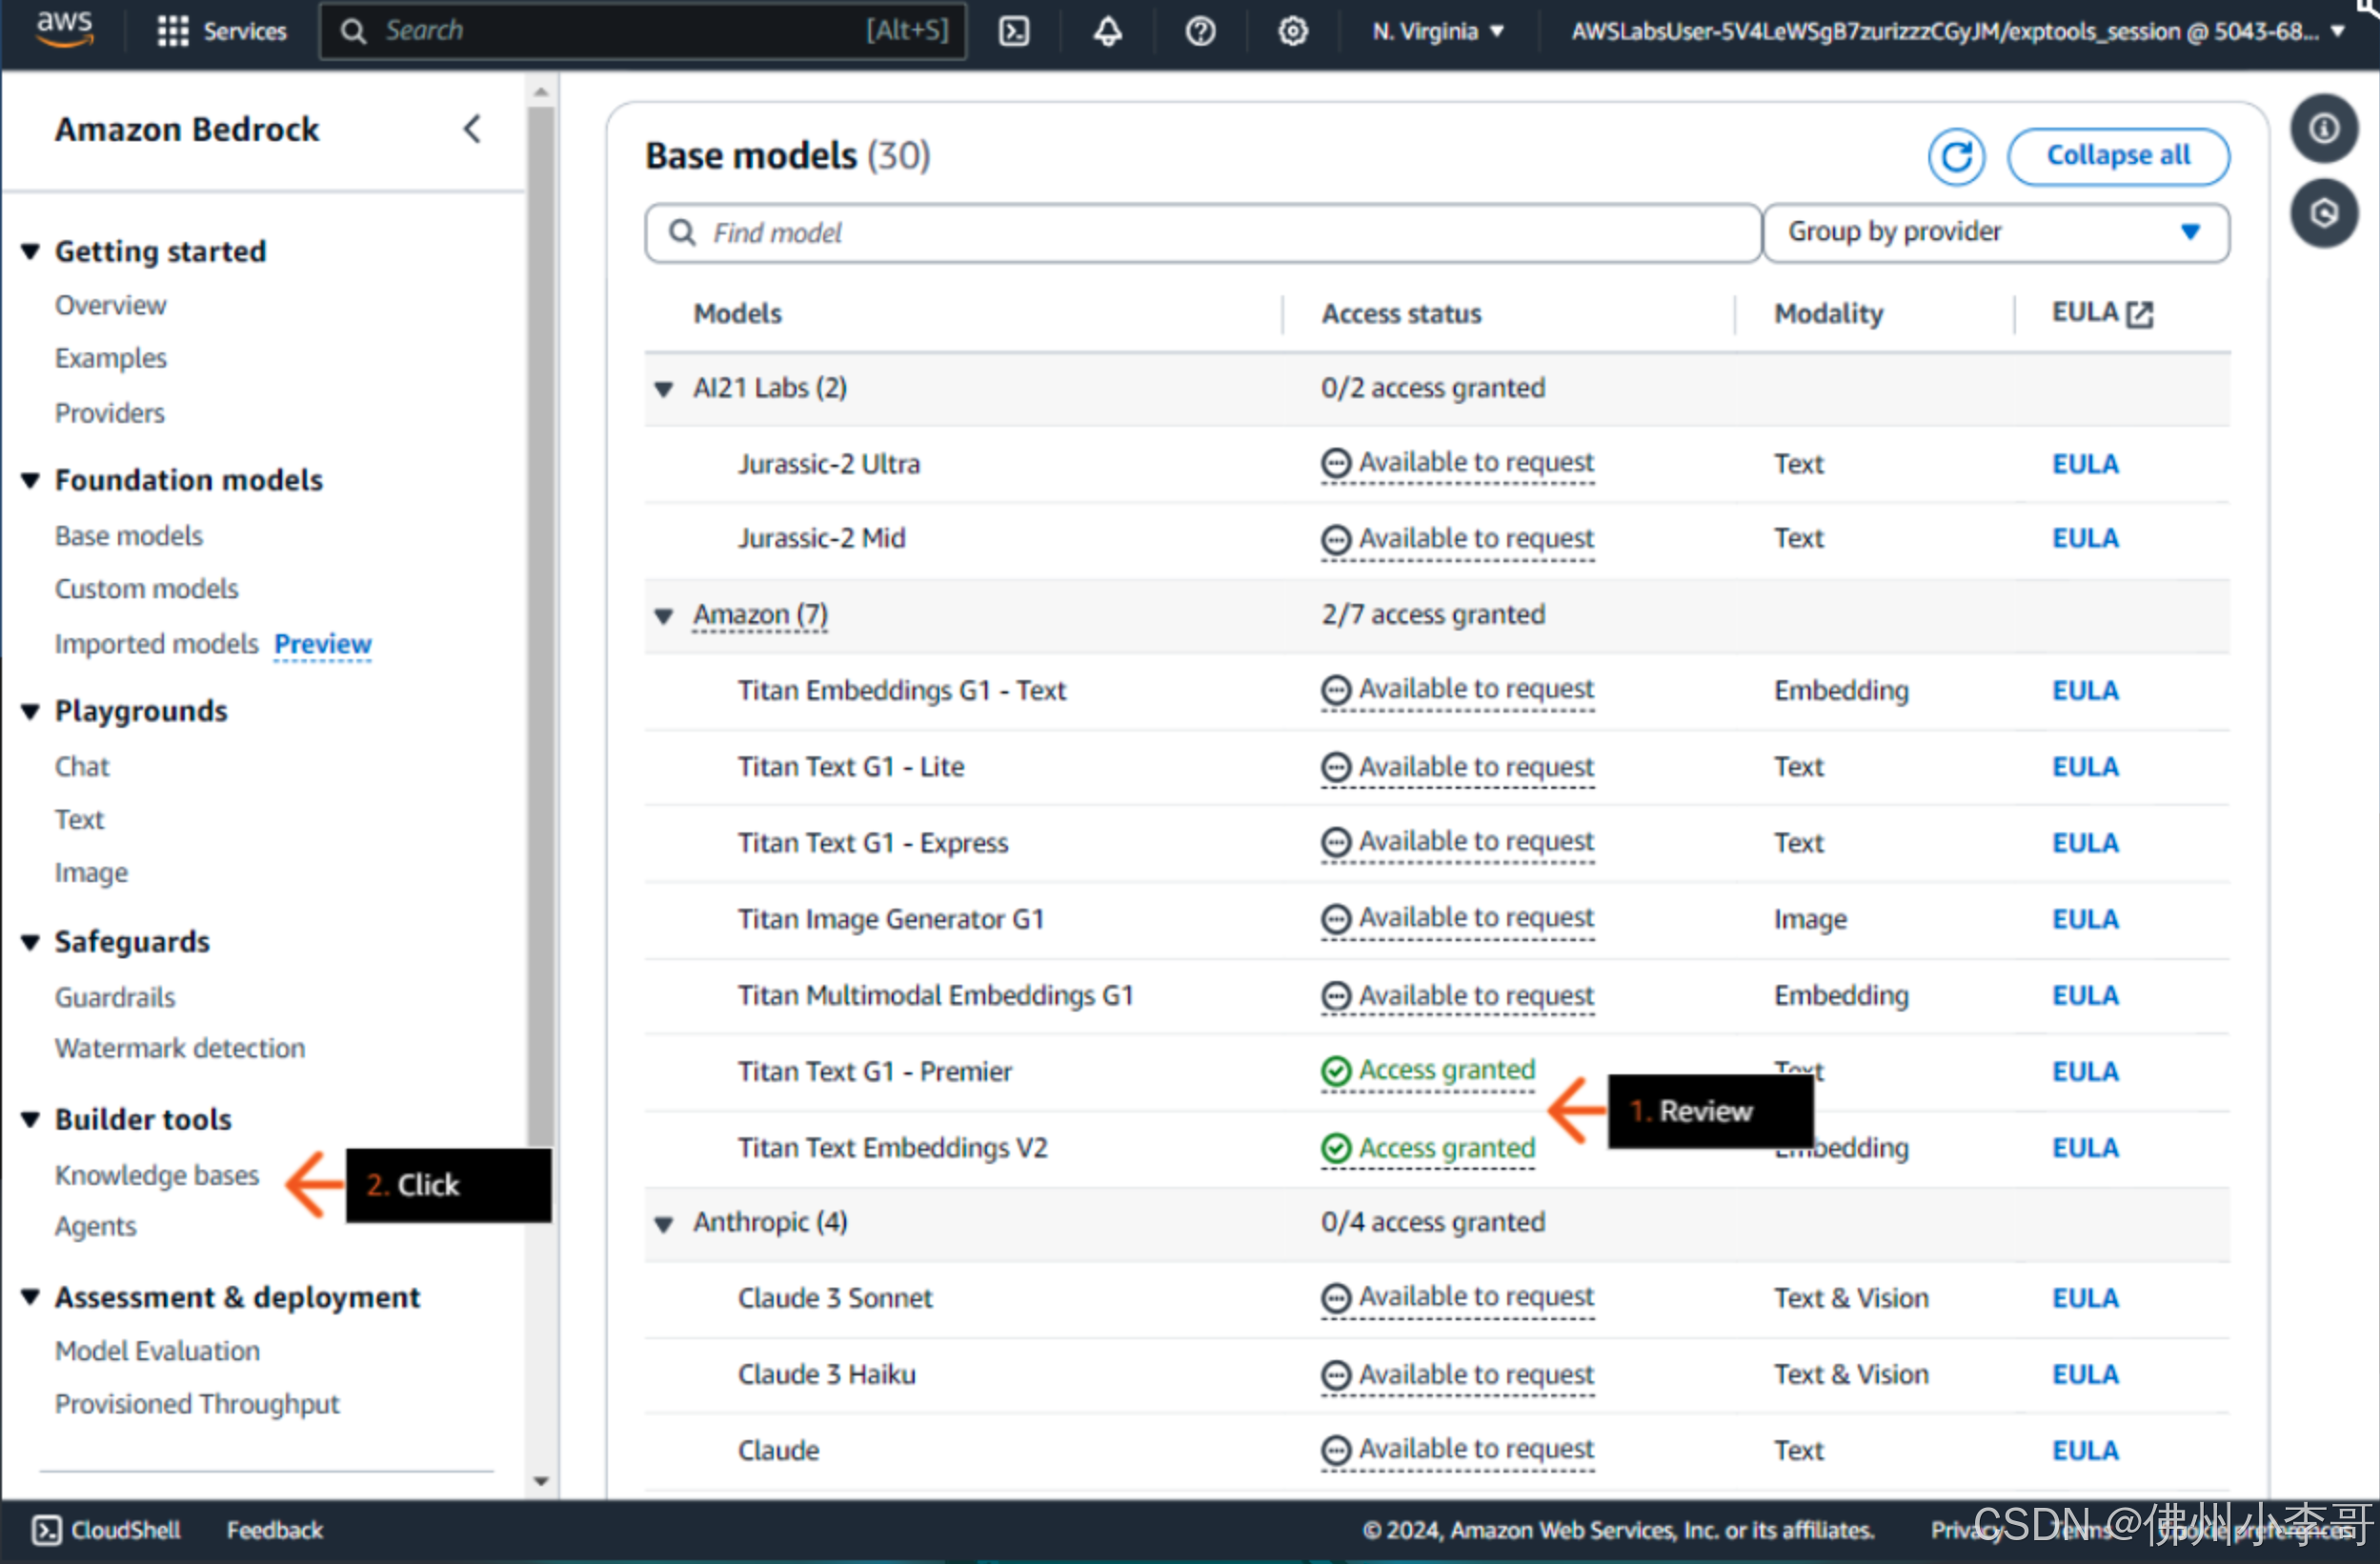Collapse the Anthropic provider group
The image size is (2380, 1564).
[x=663, y=1223]
